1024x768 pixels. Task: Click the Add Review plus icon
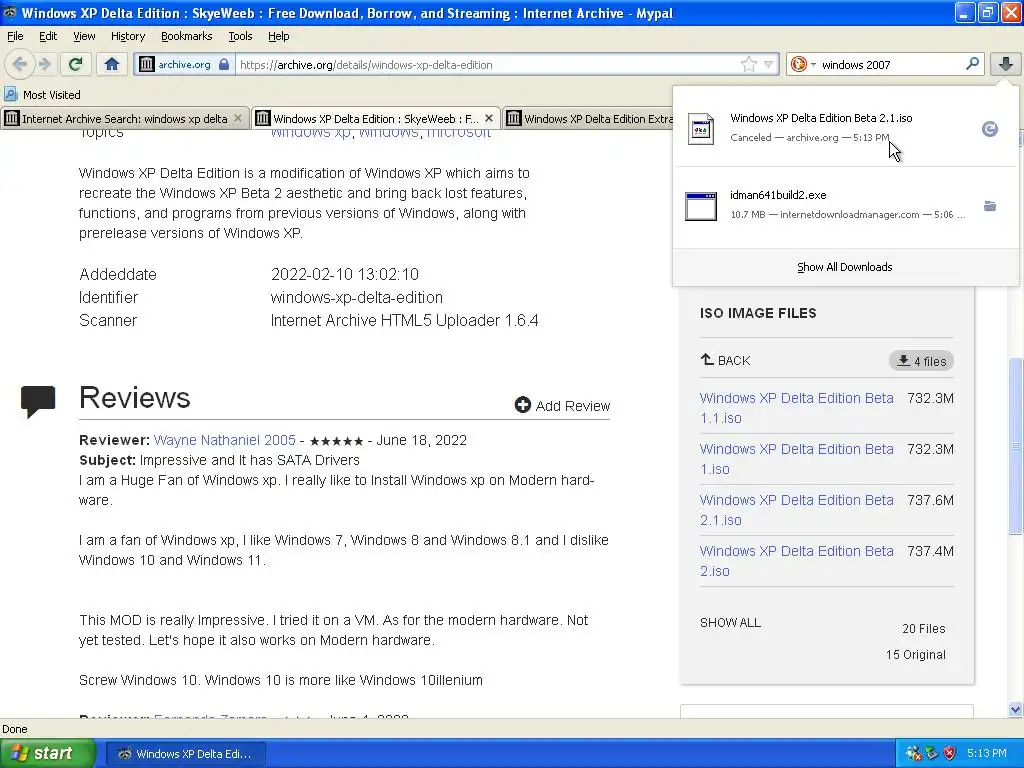(x=522, y=405)
